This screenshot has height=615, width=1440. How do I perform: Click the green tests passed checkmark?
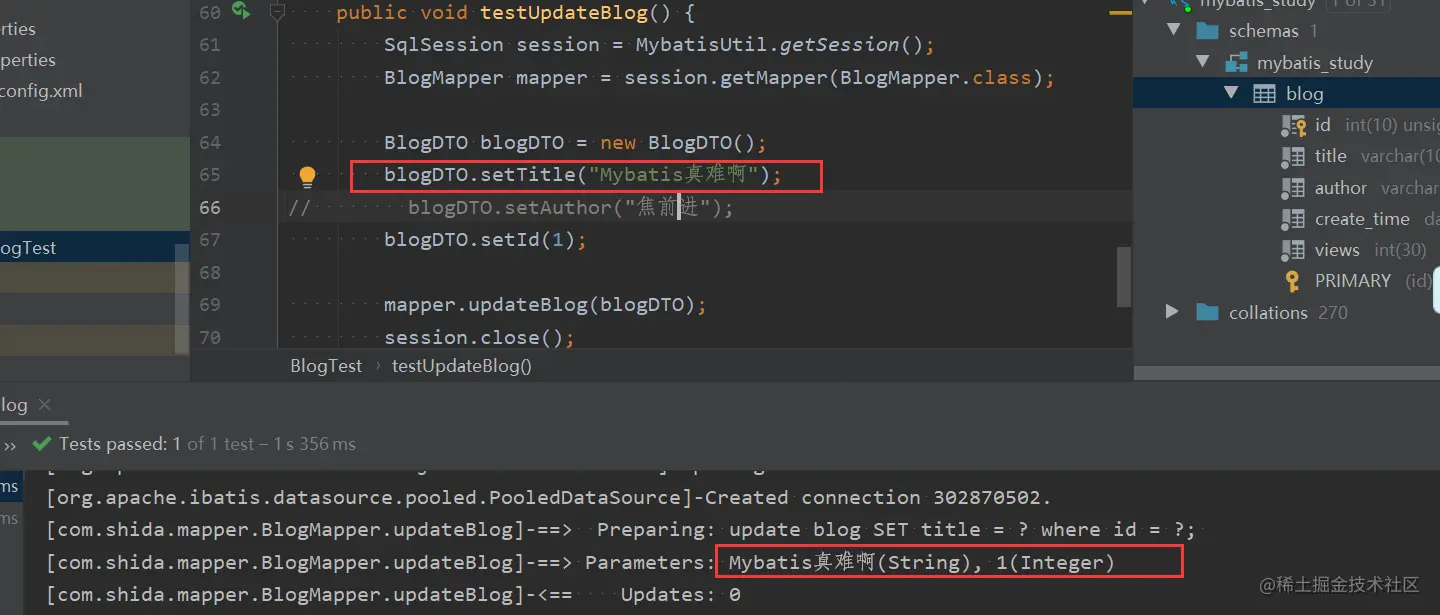[41, 444]
